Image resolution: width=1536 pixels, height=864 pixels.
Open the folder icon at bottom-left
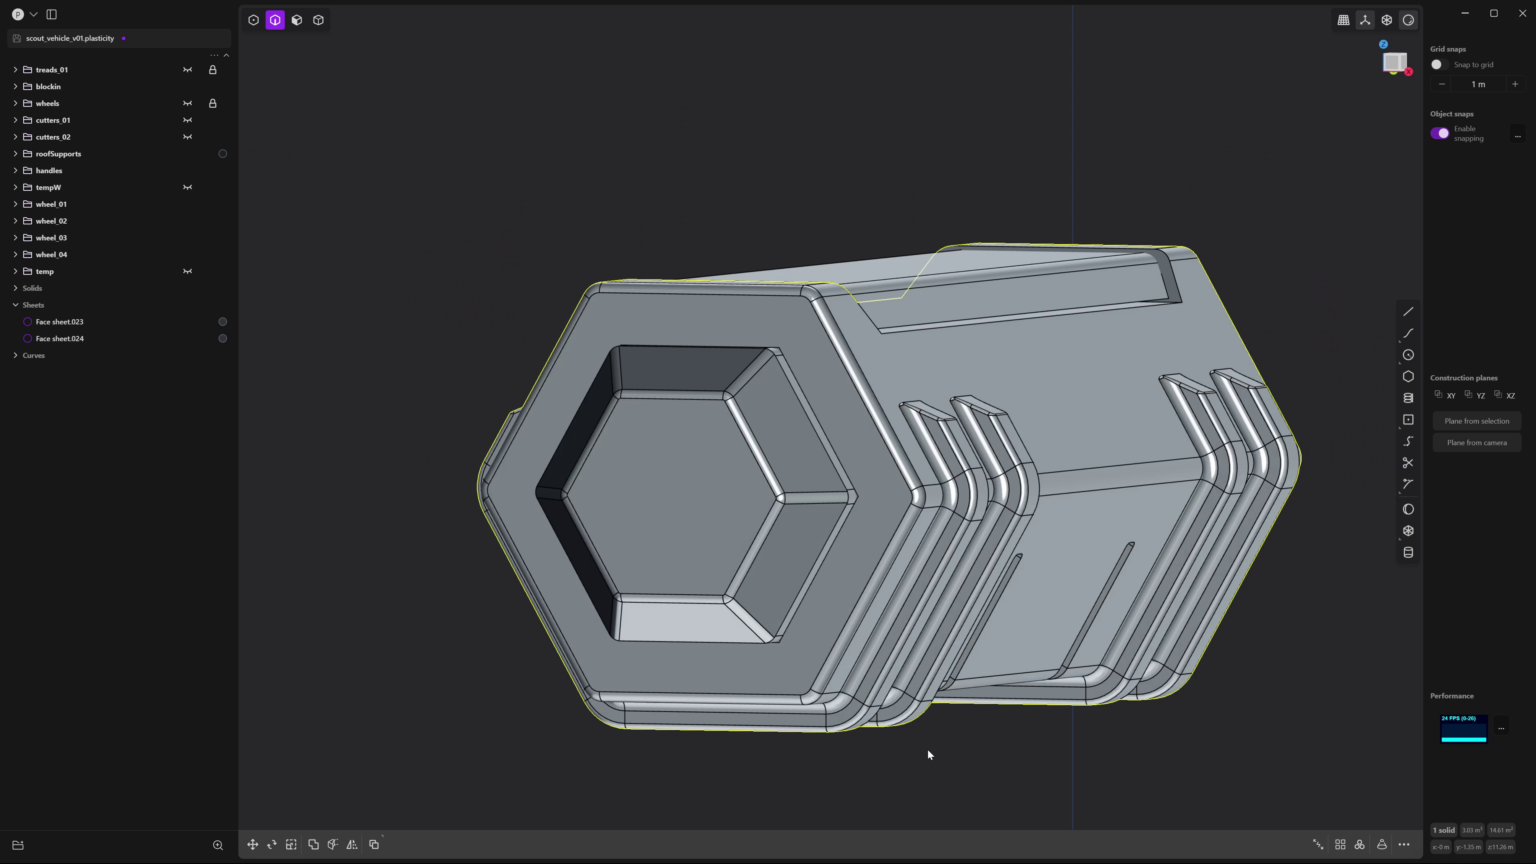point(18,845)
